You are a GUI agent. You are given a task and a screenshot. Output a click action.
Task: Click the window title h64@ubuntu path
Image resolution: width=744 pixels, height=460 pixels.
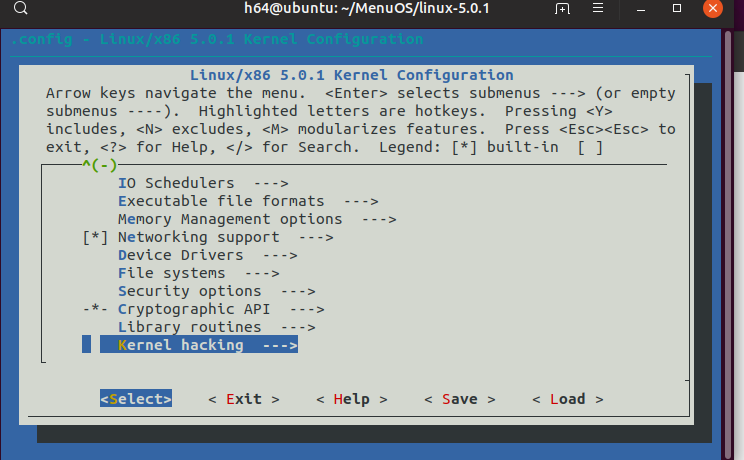[366, 8]
